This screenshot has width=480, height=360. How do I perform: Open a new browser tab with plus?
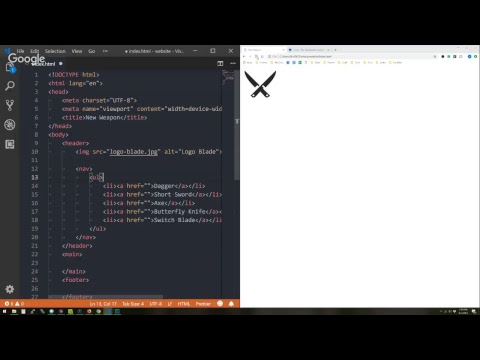335,50
